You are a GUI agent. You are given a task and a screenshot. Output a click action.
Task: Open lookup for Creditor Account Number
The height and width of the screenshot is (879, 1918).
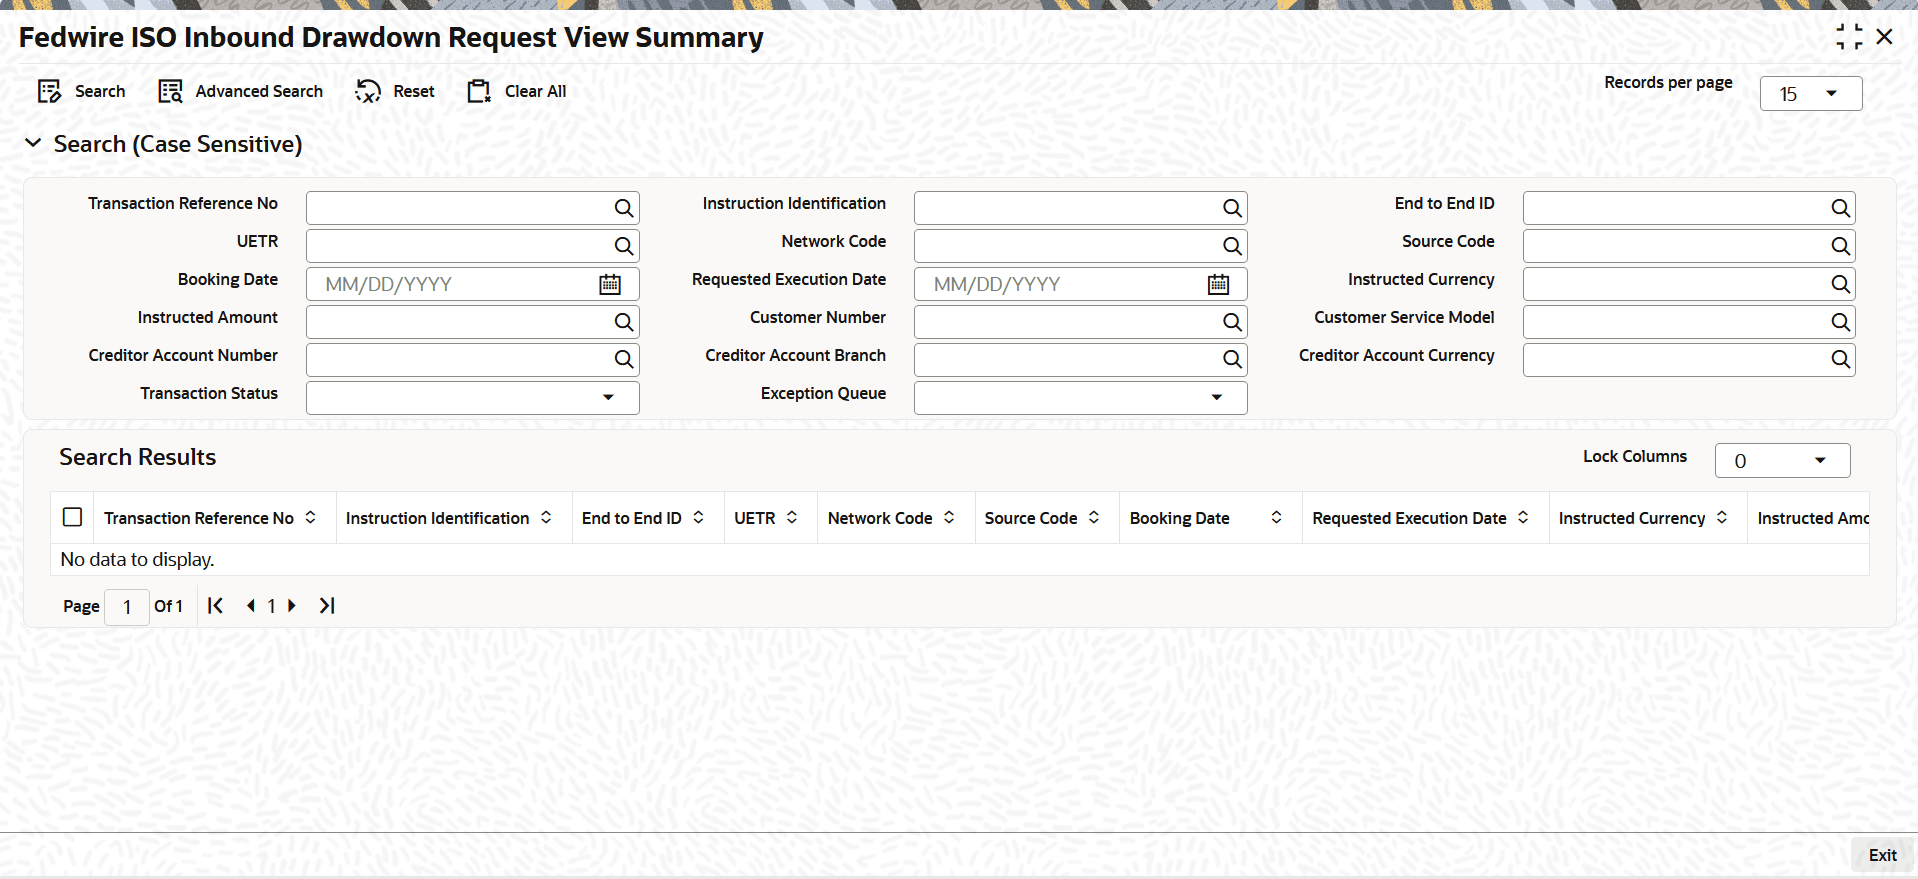(x=624, y=360)
